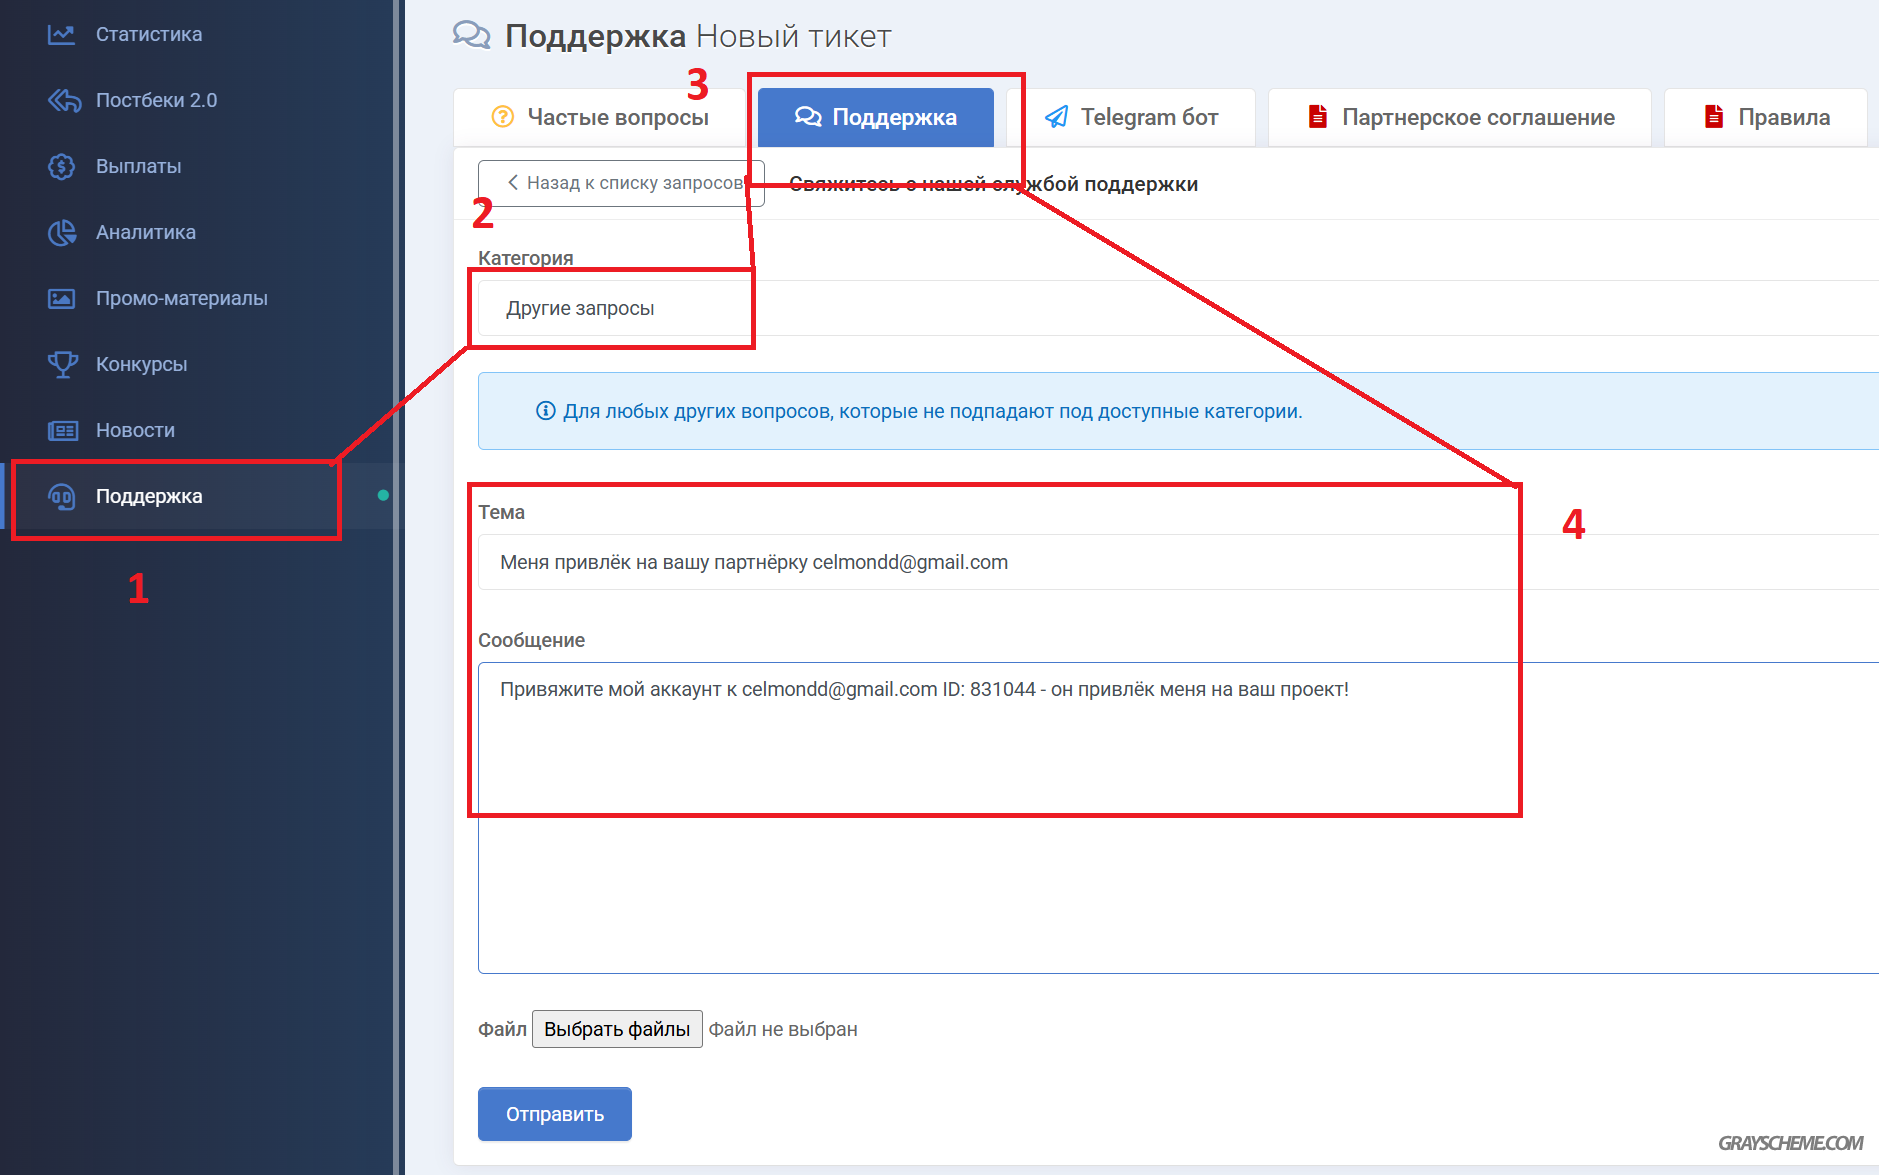Click into the Тема subject field

pos(1100,562)
